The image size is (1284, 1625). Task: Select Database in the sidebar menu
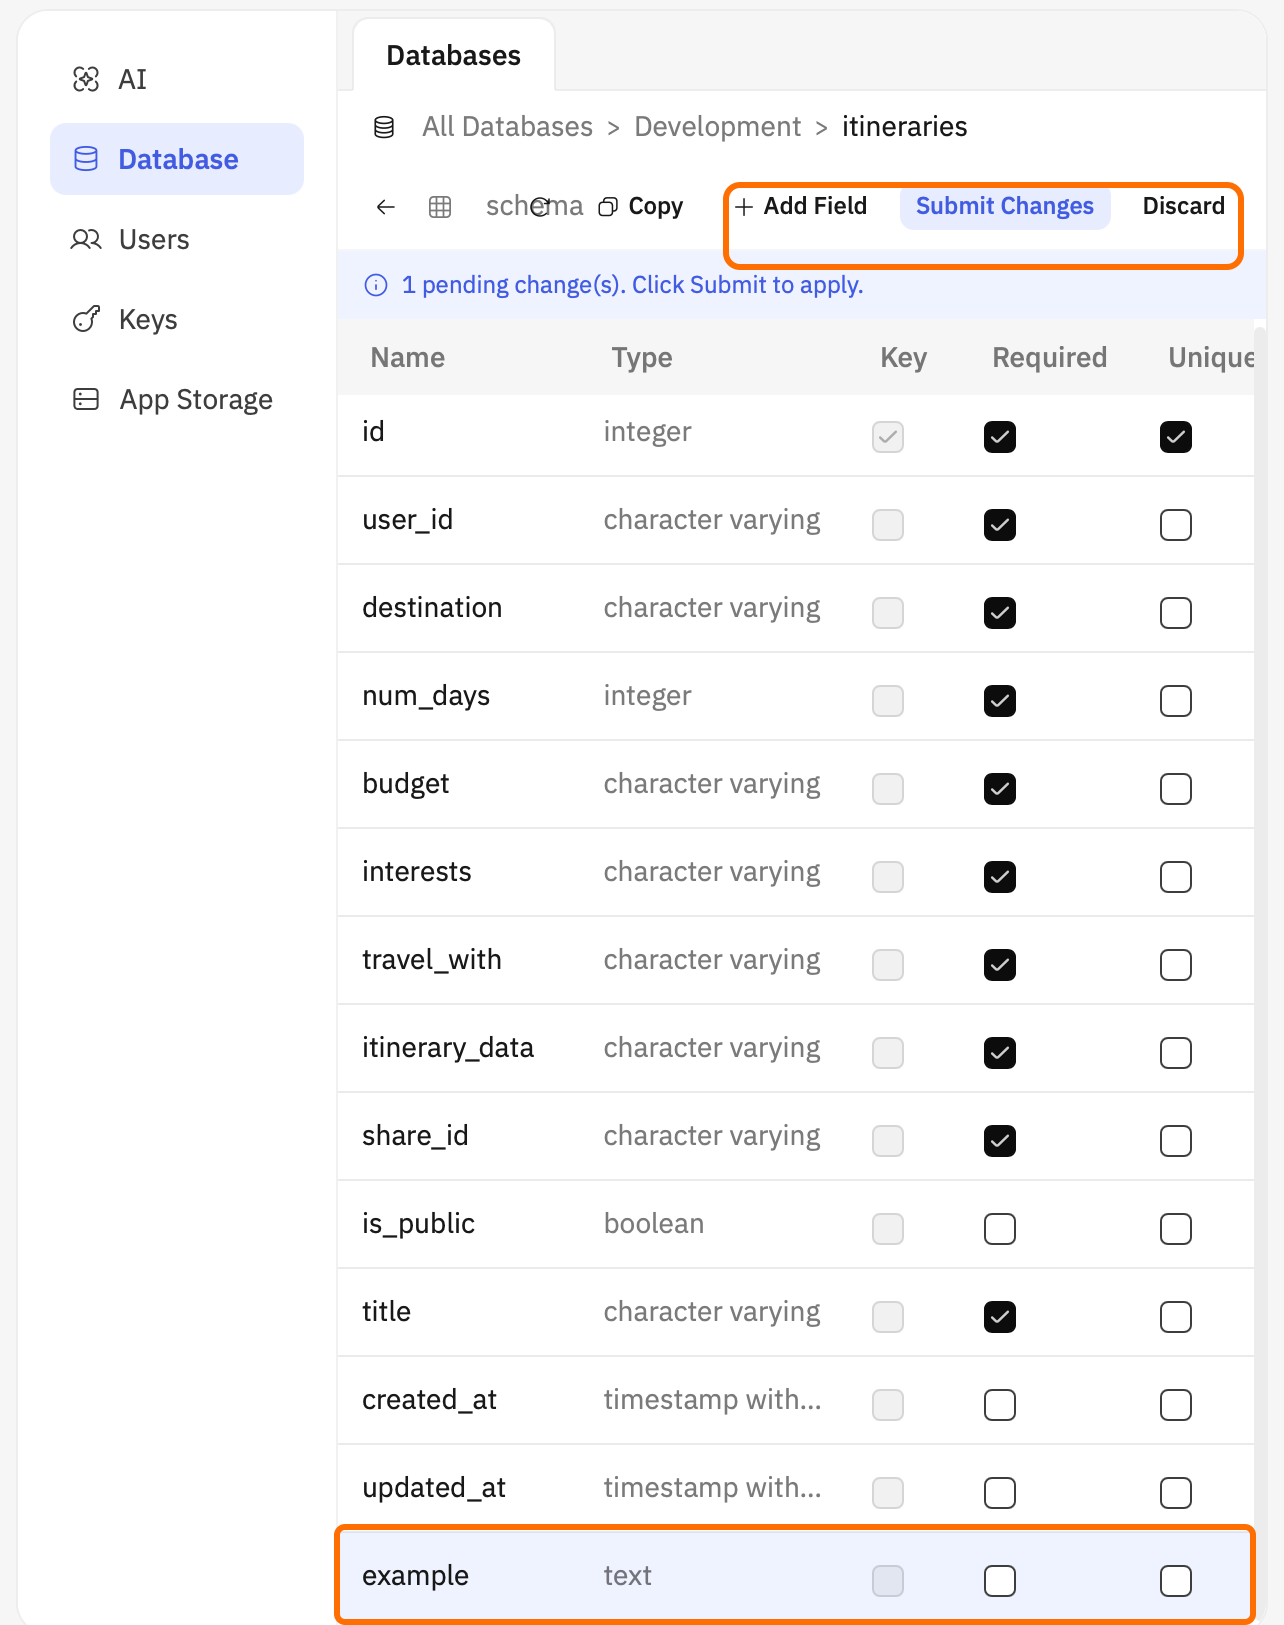click(x=177, y=159)
